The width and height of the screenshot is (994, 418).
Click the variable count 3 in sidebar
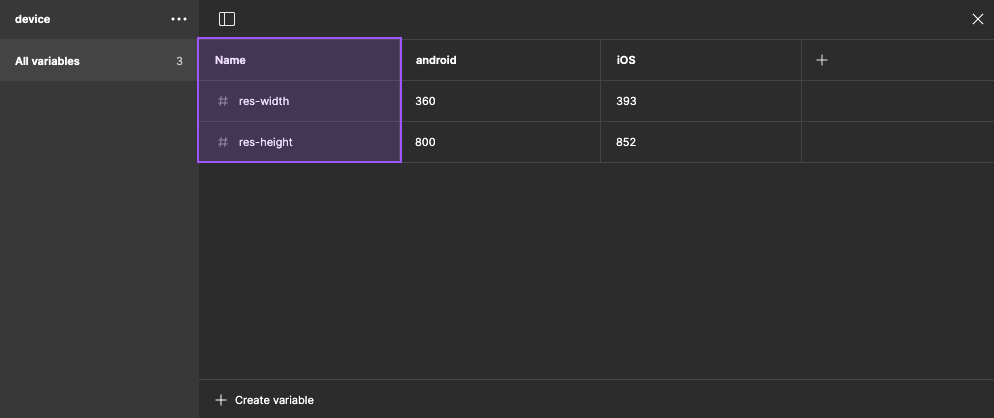(x=179, y=61)
